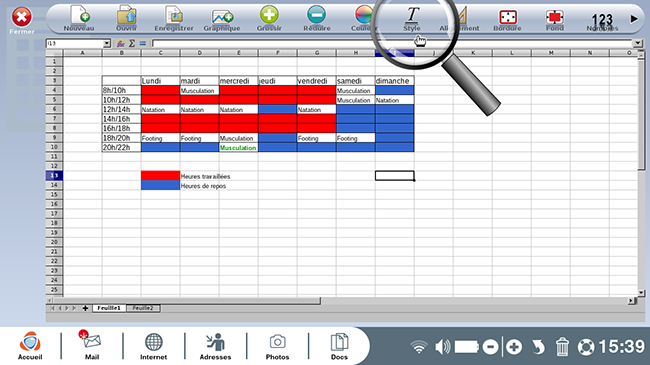Add a new sheet with plus button

click(x=85, y=308)
